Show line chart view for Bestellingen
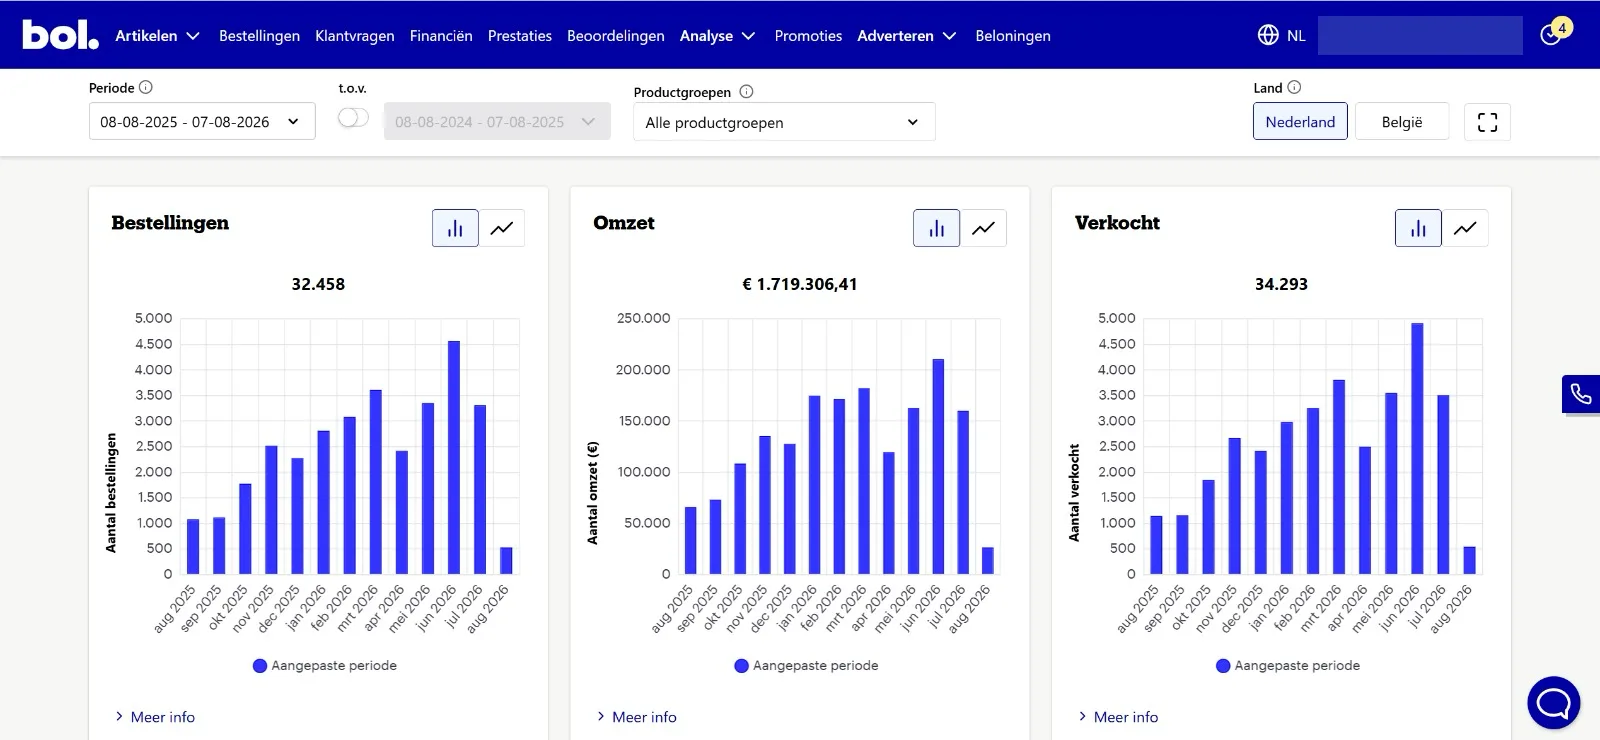Screen dimensions: 1600x740 (x=502, y=228)
